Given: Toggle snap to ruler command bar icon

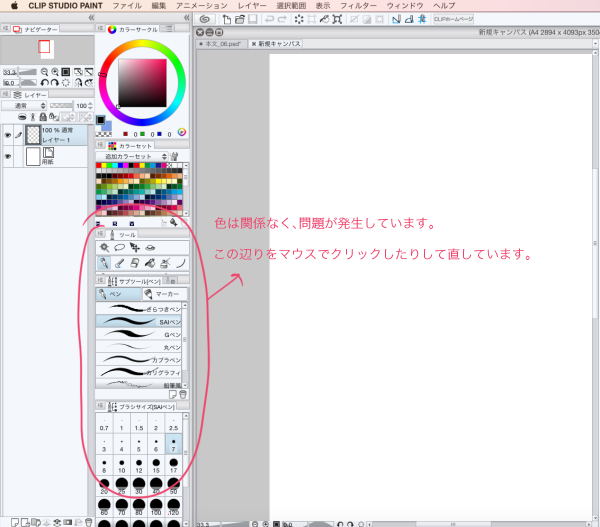Looking at the screenshot, I should (x=396, y=19).
